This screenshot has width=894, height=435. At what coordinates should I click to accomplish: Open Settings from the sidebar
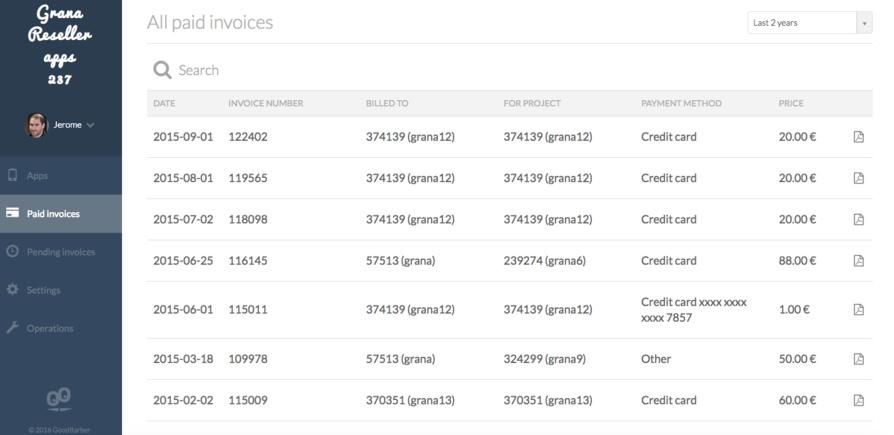point(43,290)
